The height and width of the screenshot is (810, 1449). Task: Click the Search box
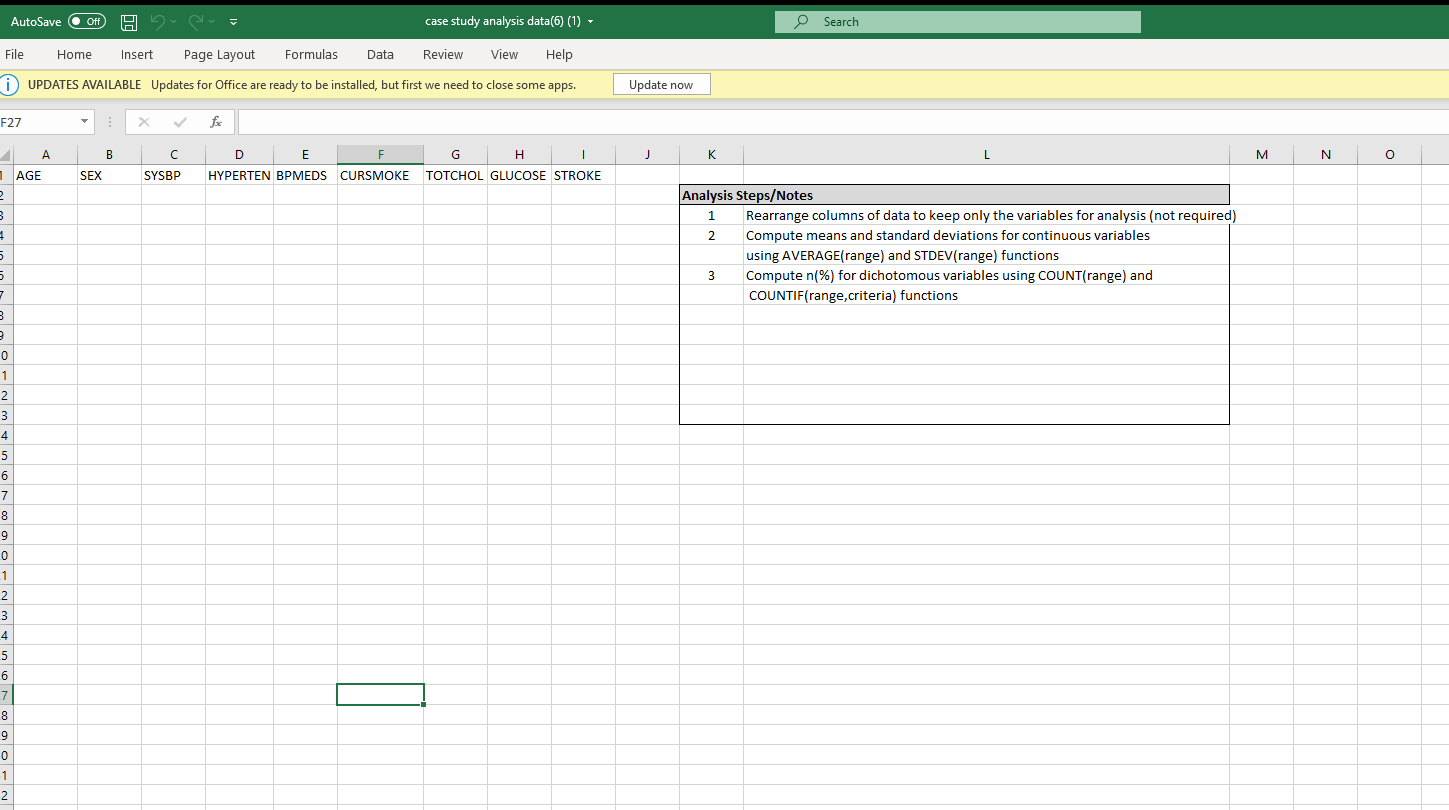(957, 22)
